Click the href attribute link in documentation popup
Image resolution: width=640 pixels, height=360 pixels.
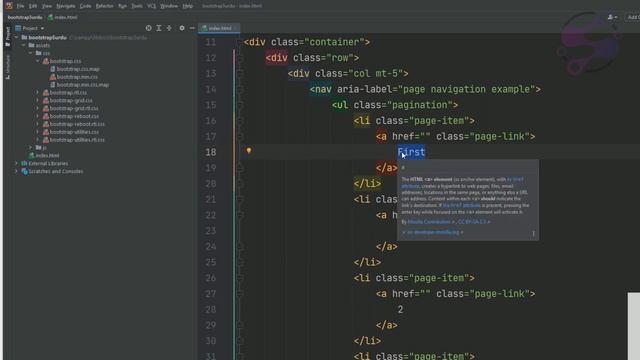[x=461, y=206]
